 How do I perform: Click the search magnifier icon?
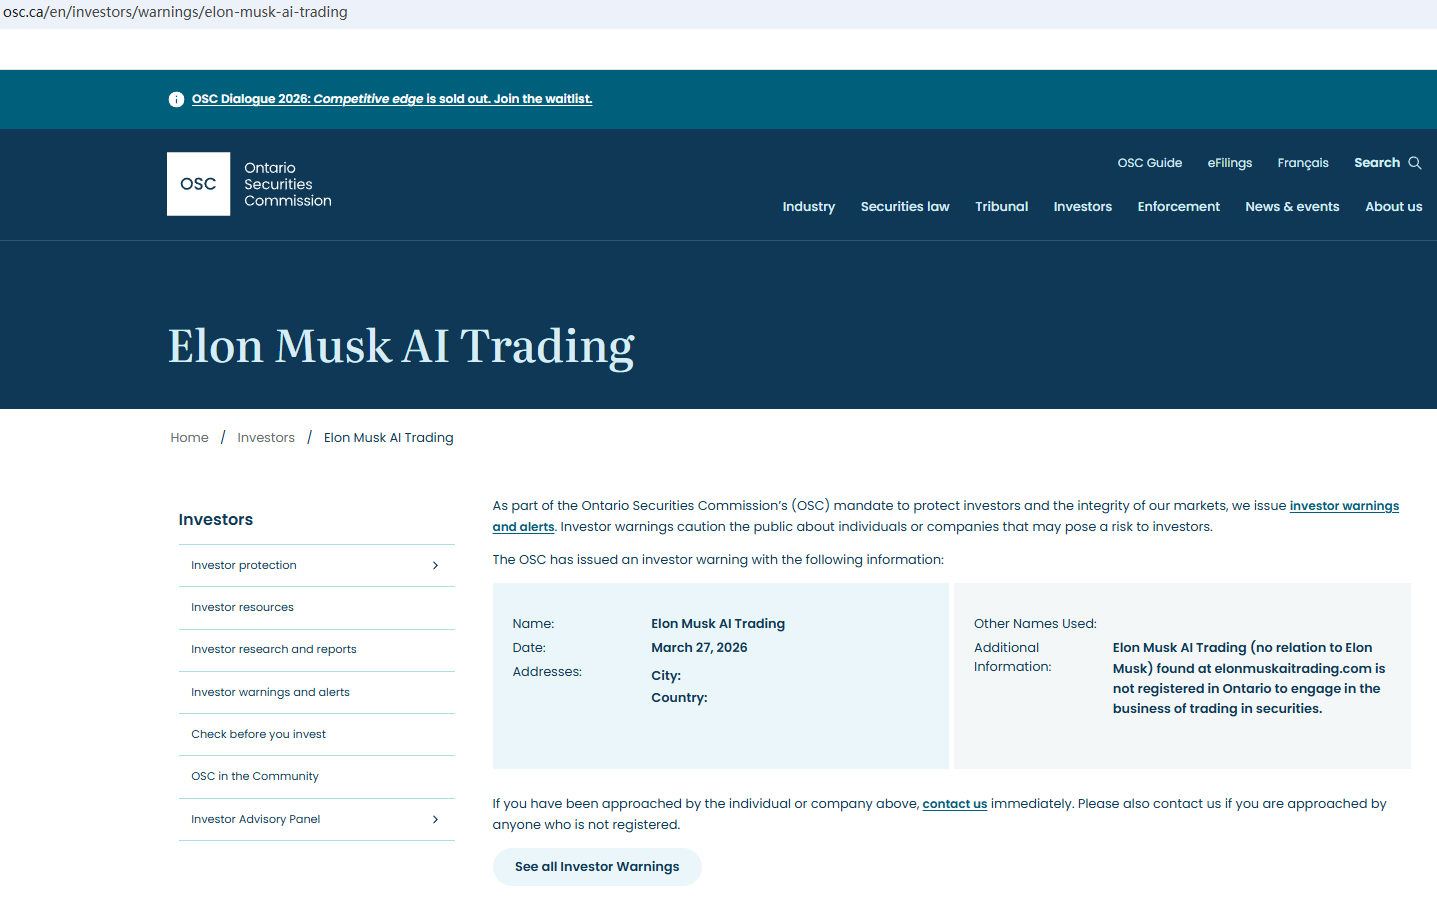(1415, 163)
